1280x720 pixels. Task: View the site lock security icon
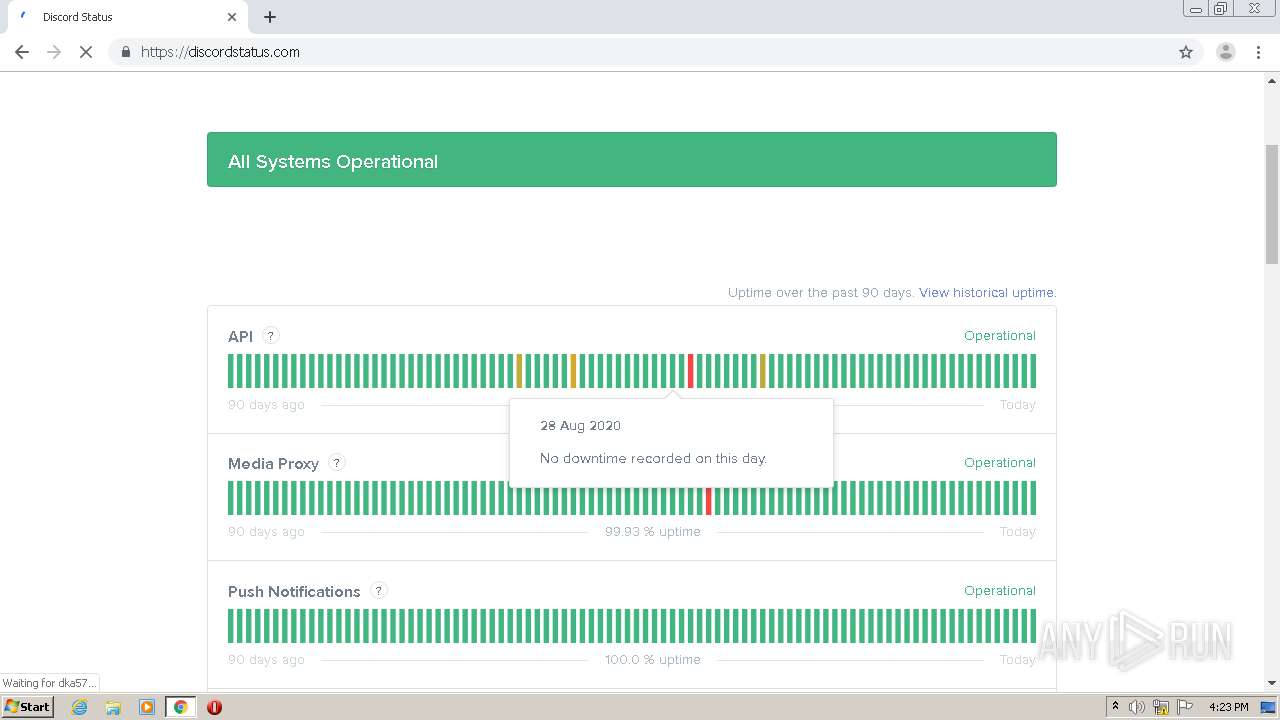pyautogui.click(x=125, y=52)
